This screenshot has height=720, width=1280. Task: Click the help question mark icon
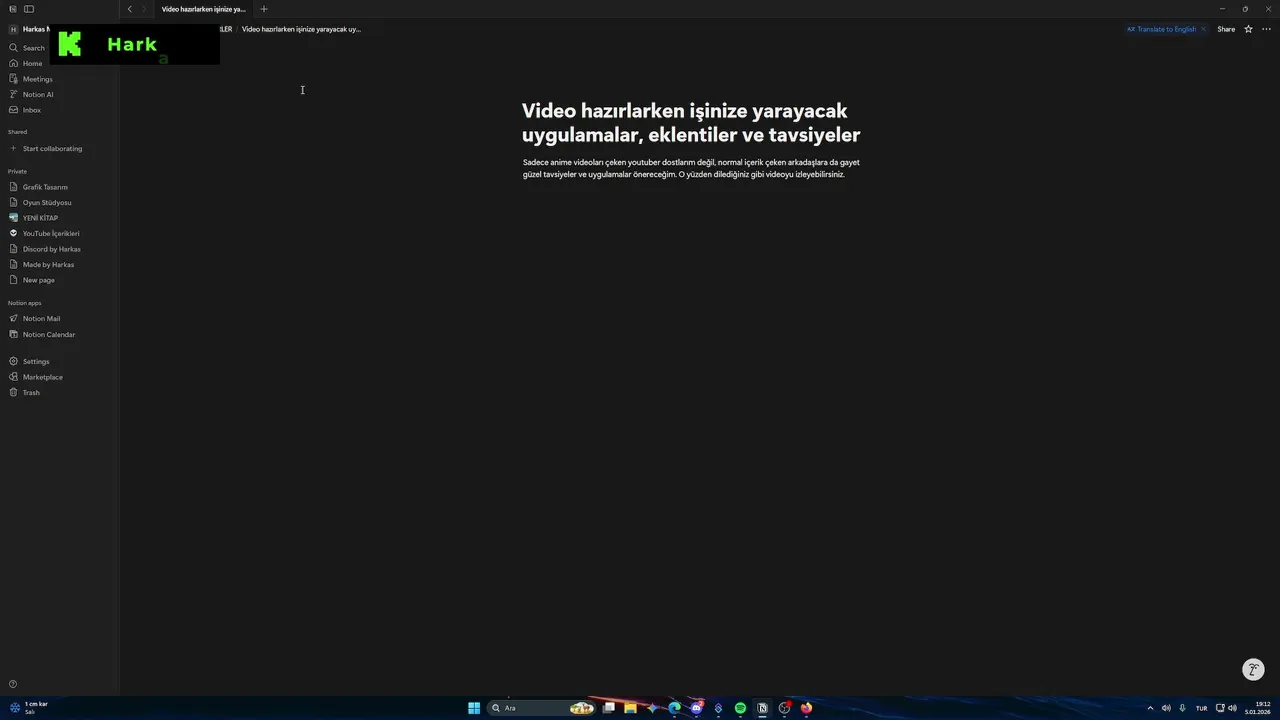tap(13, 684)
